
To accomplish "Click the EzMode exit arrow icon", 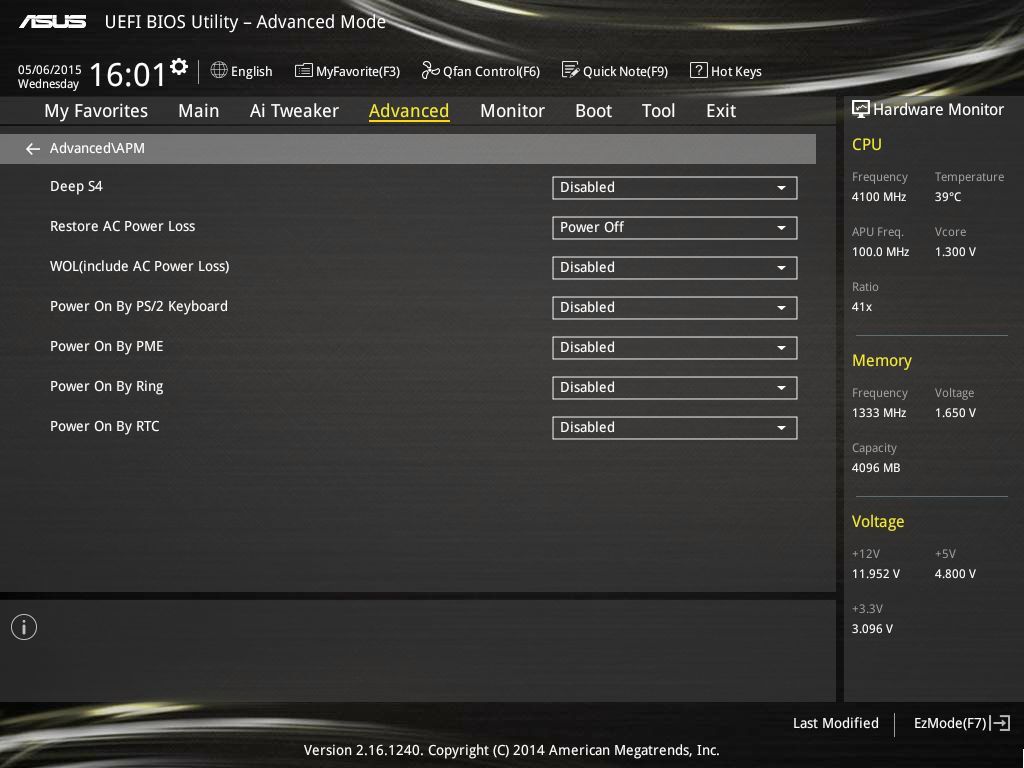I will pyautogui.click(x=1000, y=723).
